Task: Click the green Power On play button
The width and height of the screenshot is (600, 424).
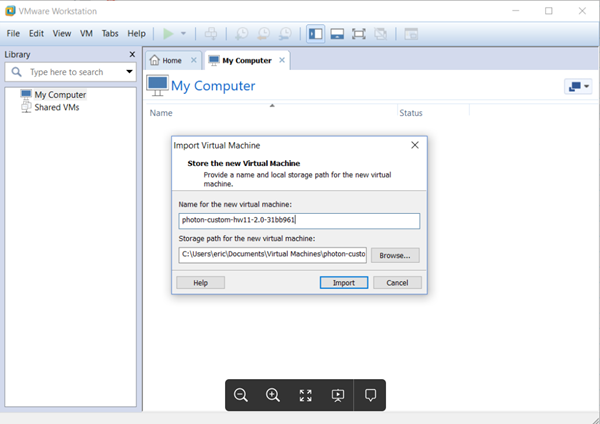Action: 166,33
